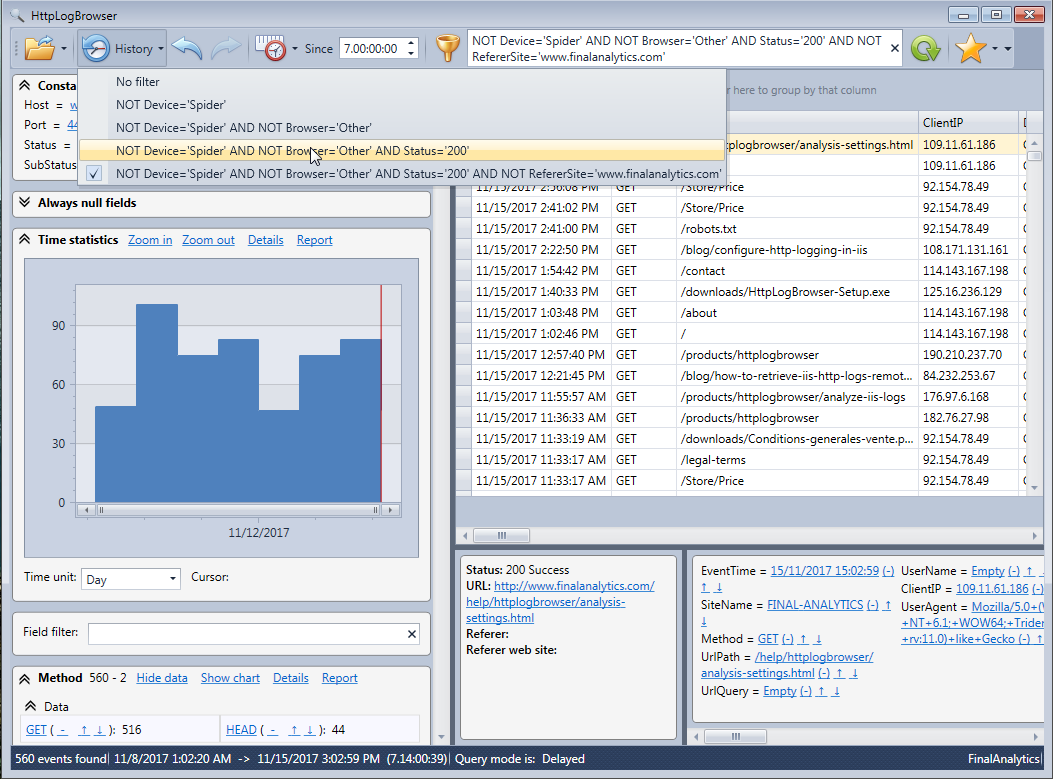Click the favorites star icon
Screen dimensions: 1053x779
(970, 48)
